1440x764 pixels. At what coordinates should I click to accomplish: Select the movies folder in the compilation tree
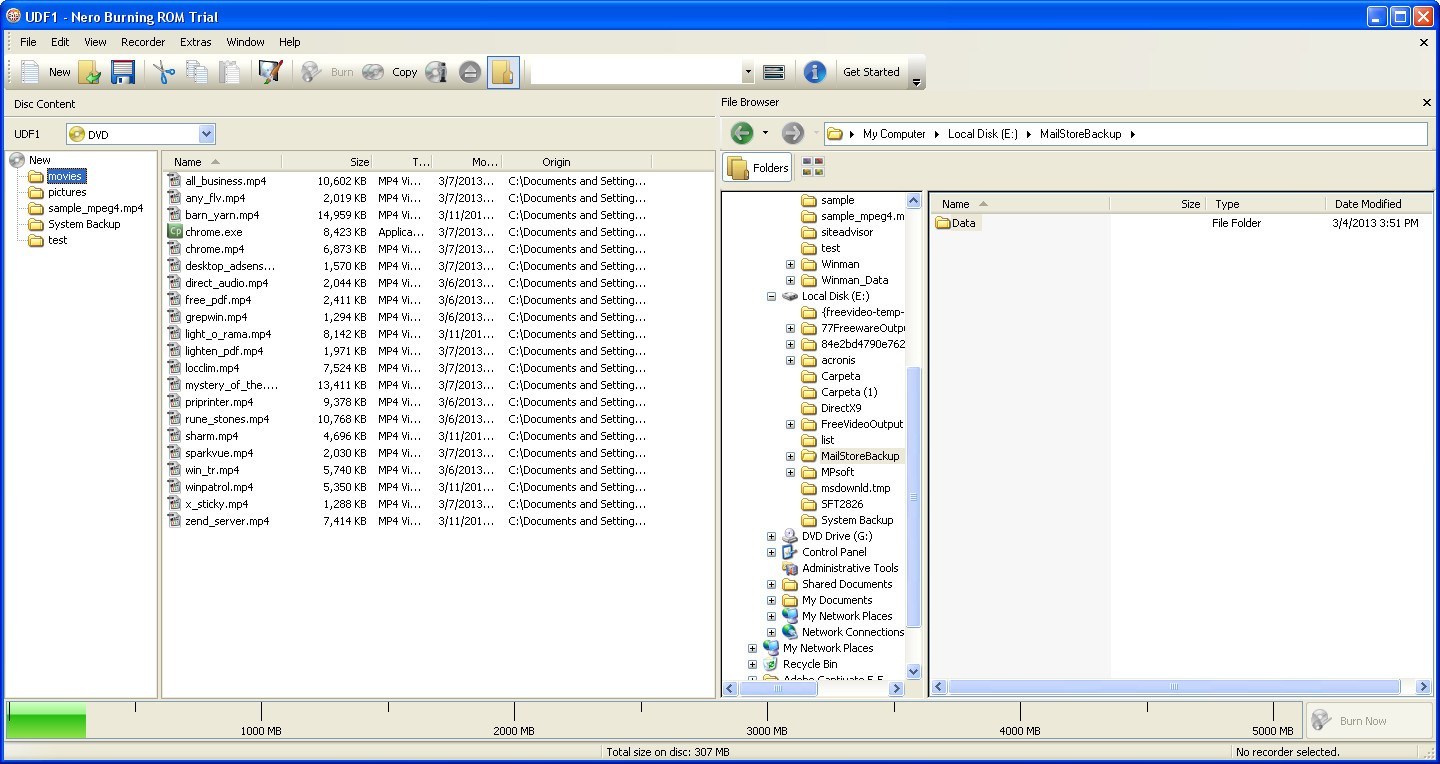(65, 175)
